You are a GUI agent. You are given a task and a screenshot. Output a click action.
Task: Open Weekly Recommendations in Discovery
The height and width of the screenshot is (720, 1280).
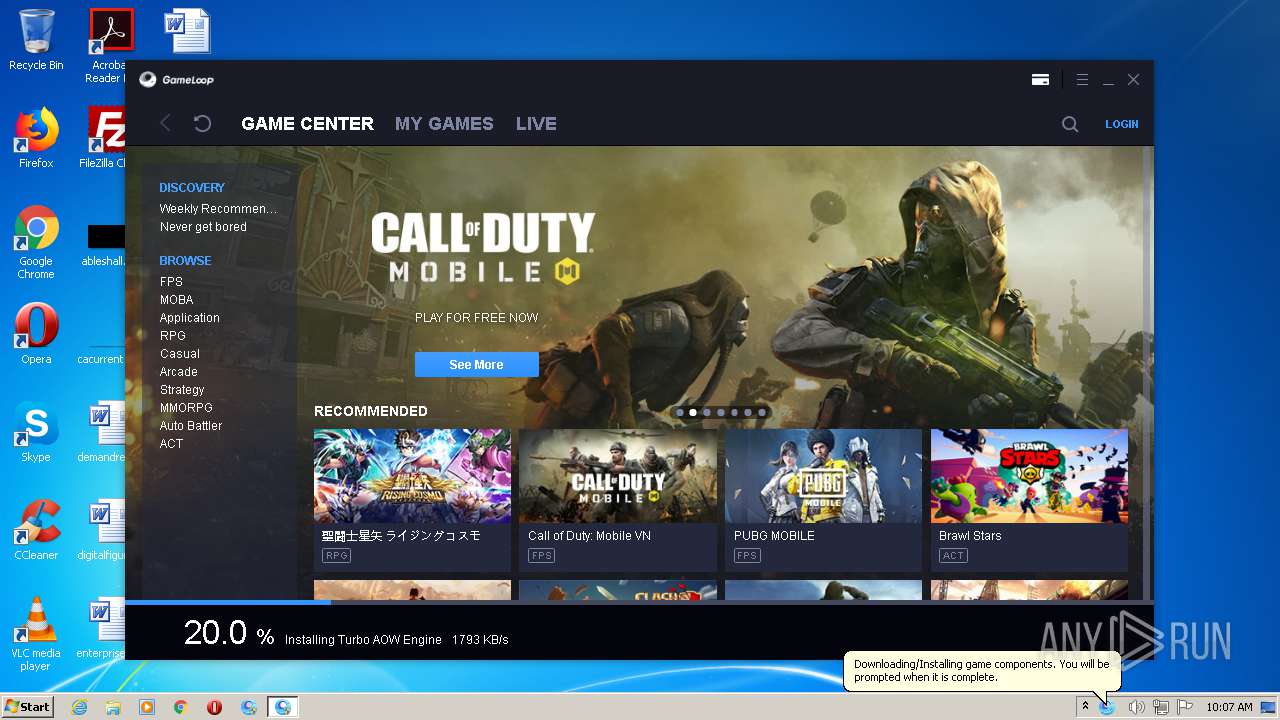(x=218, y=209)
